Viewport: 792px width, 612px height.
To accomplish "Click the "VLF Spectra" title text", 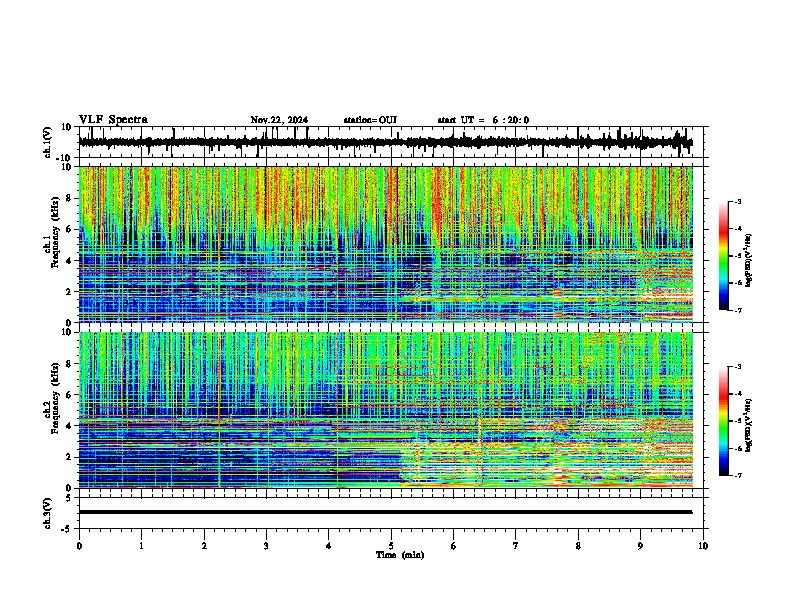I will tap(113, 120).
